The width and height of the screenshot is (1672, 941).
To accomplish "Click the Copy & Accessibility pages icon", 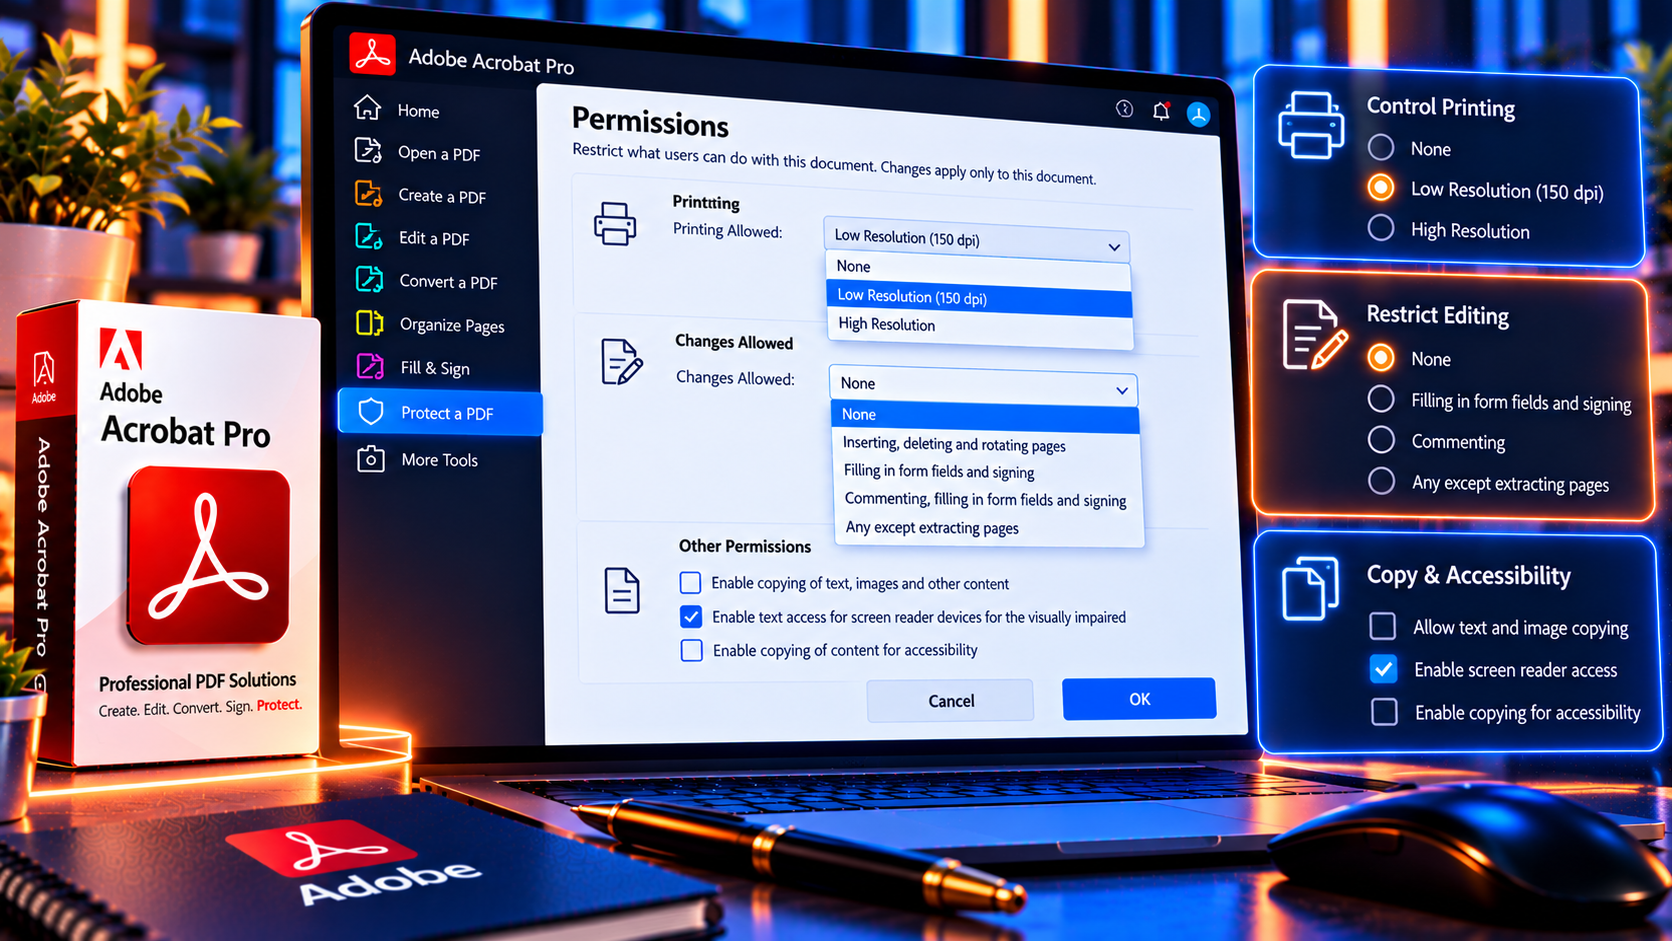I will [1310, 588].
